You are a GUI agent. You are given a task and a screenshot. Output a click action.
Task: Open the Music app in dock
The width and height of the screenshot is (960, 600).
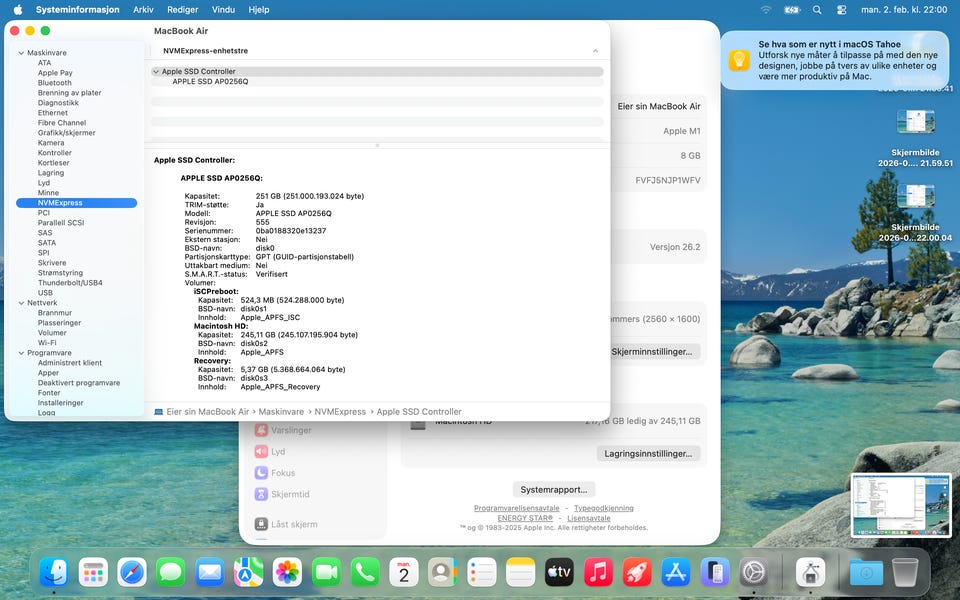click(598, 572)
